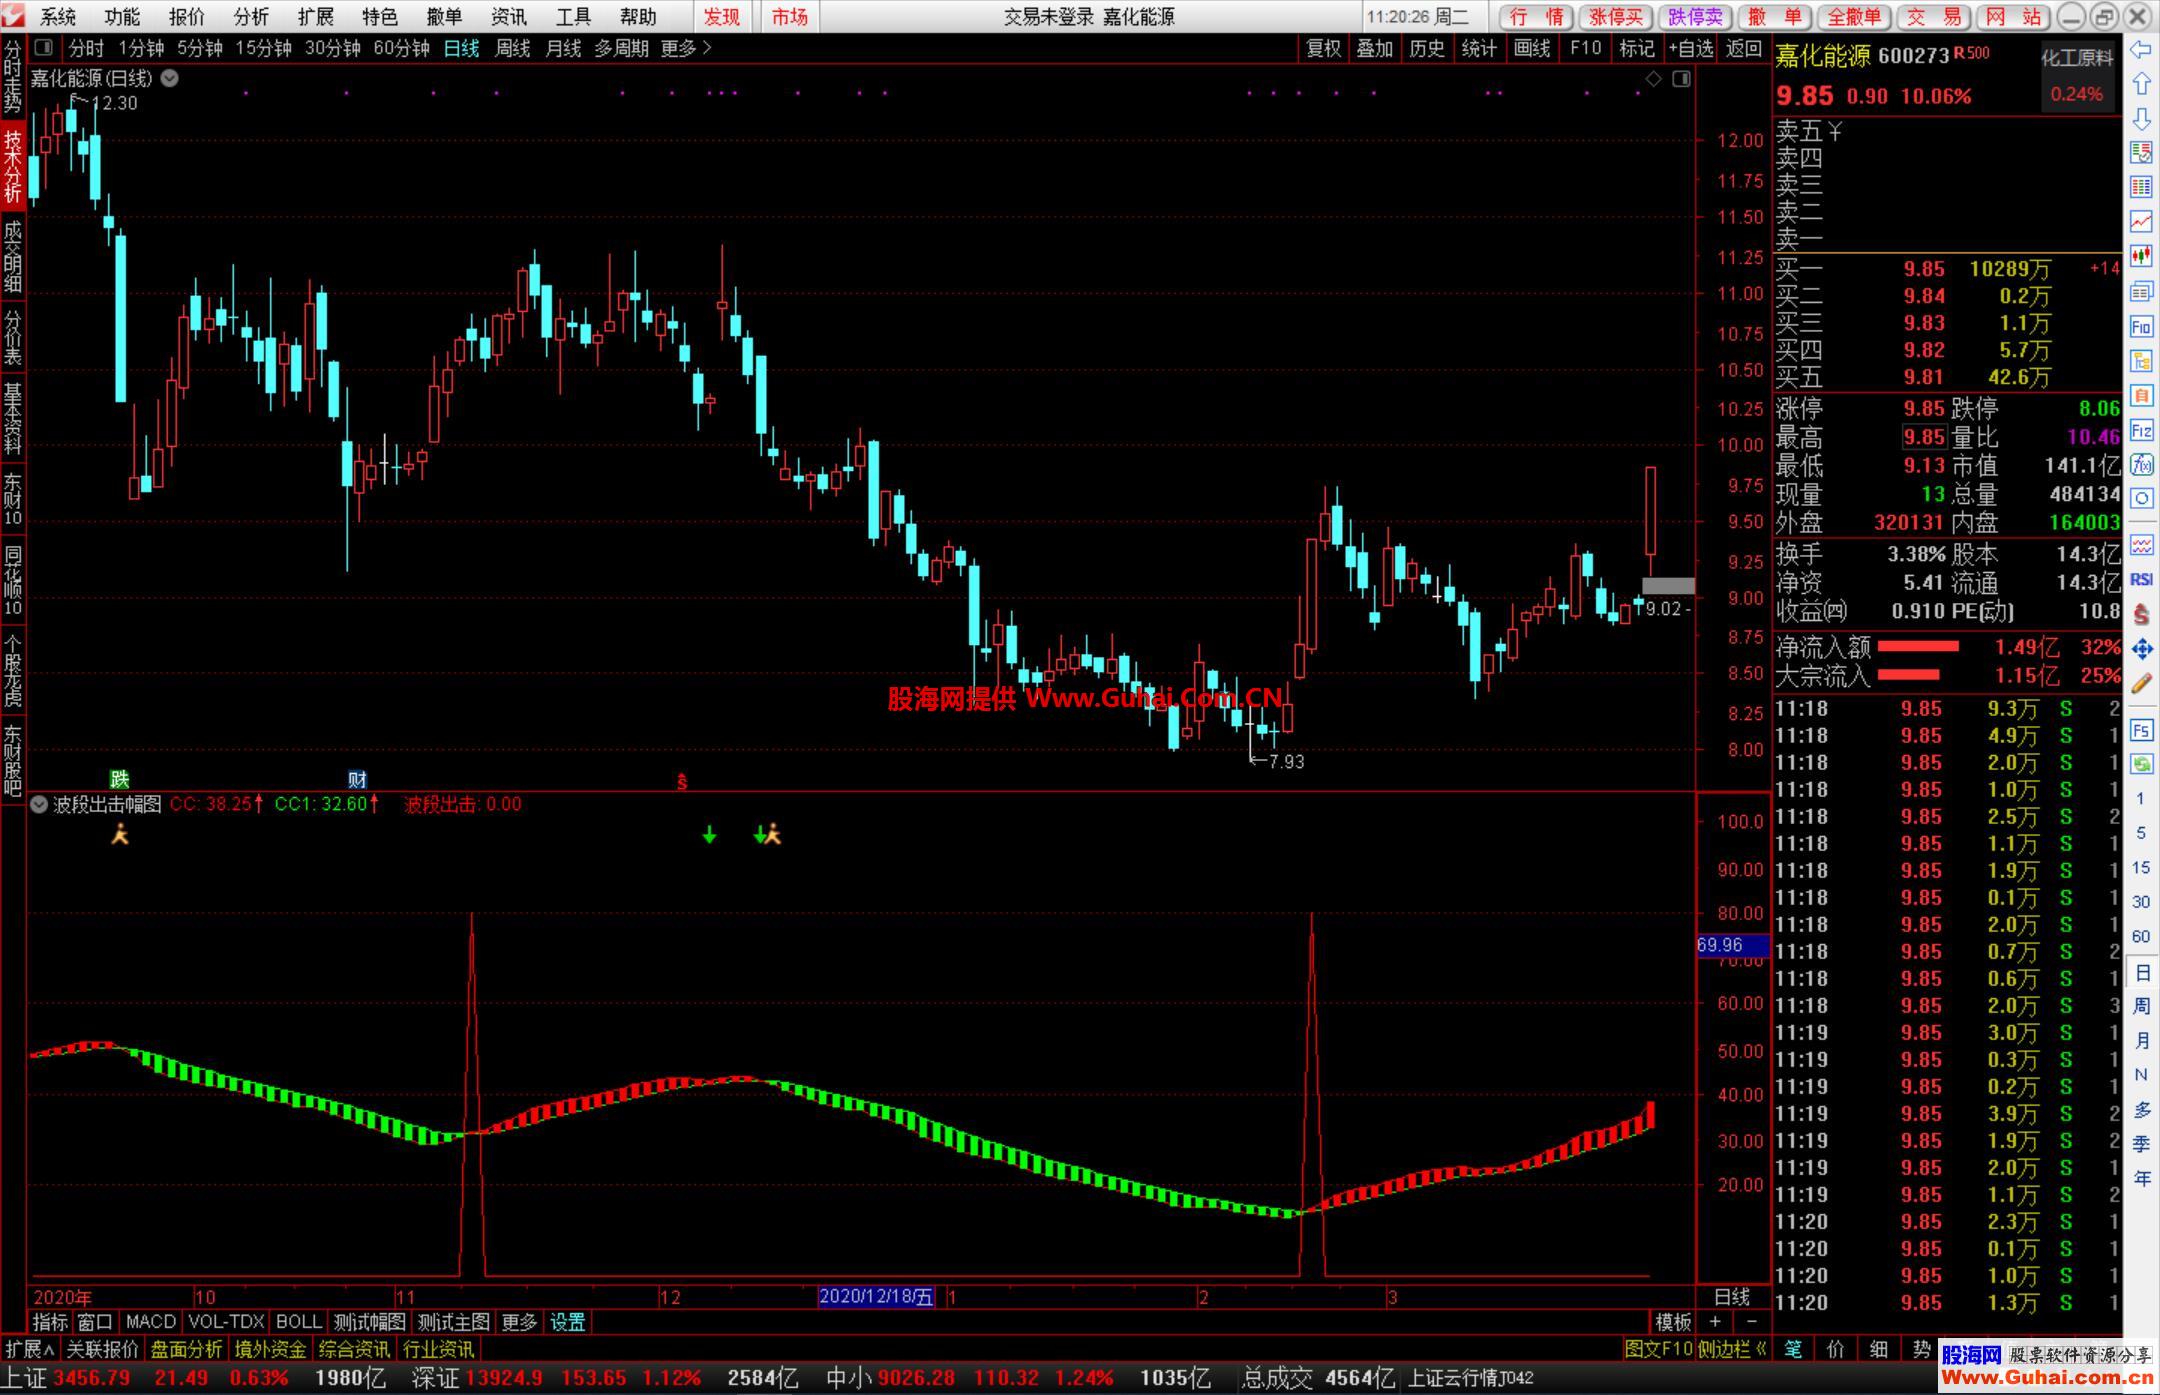Select the 技术分析 vertical tab on left
Image resolution: width=2160 pixels, height=1395 pixels.
pyautogui.click(x=13, y=167)
